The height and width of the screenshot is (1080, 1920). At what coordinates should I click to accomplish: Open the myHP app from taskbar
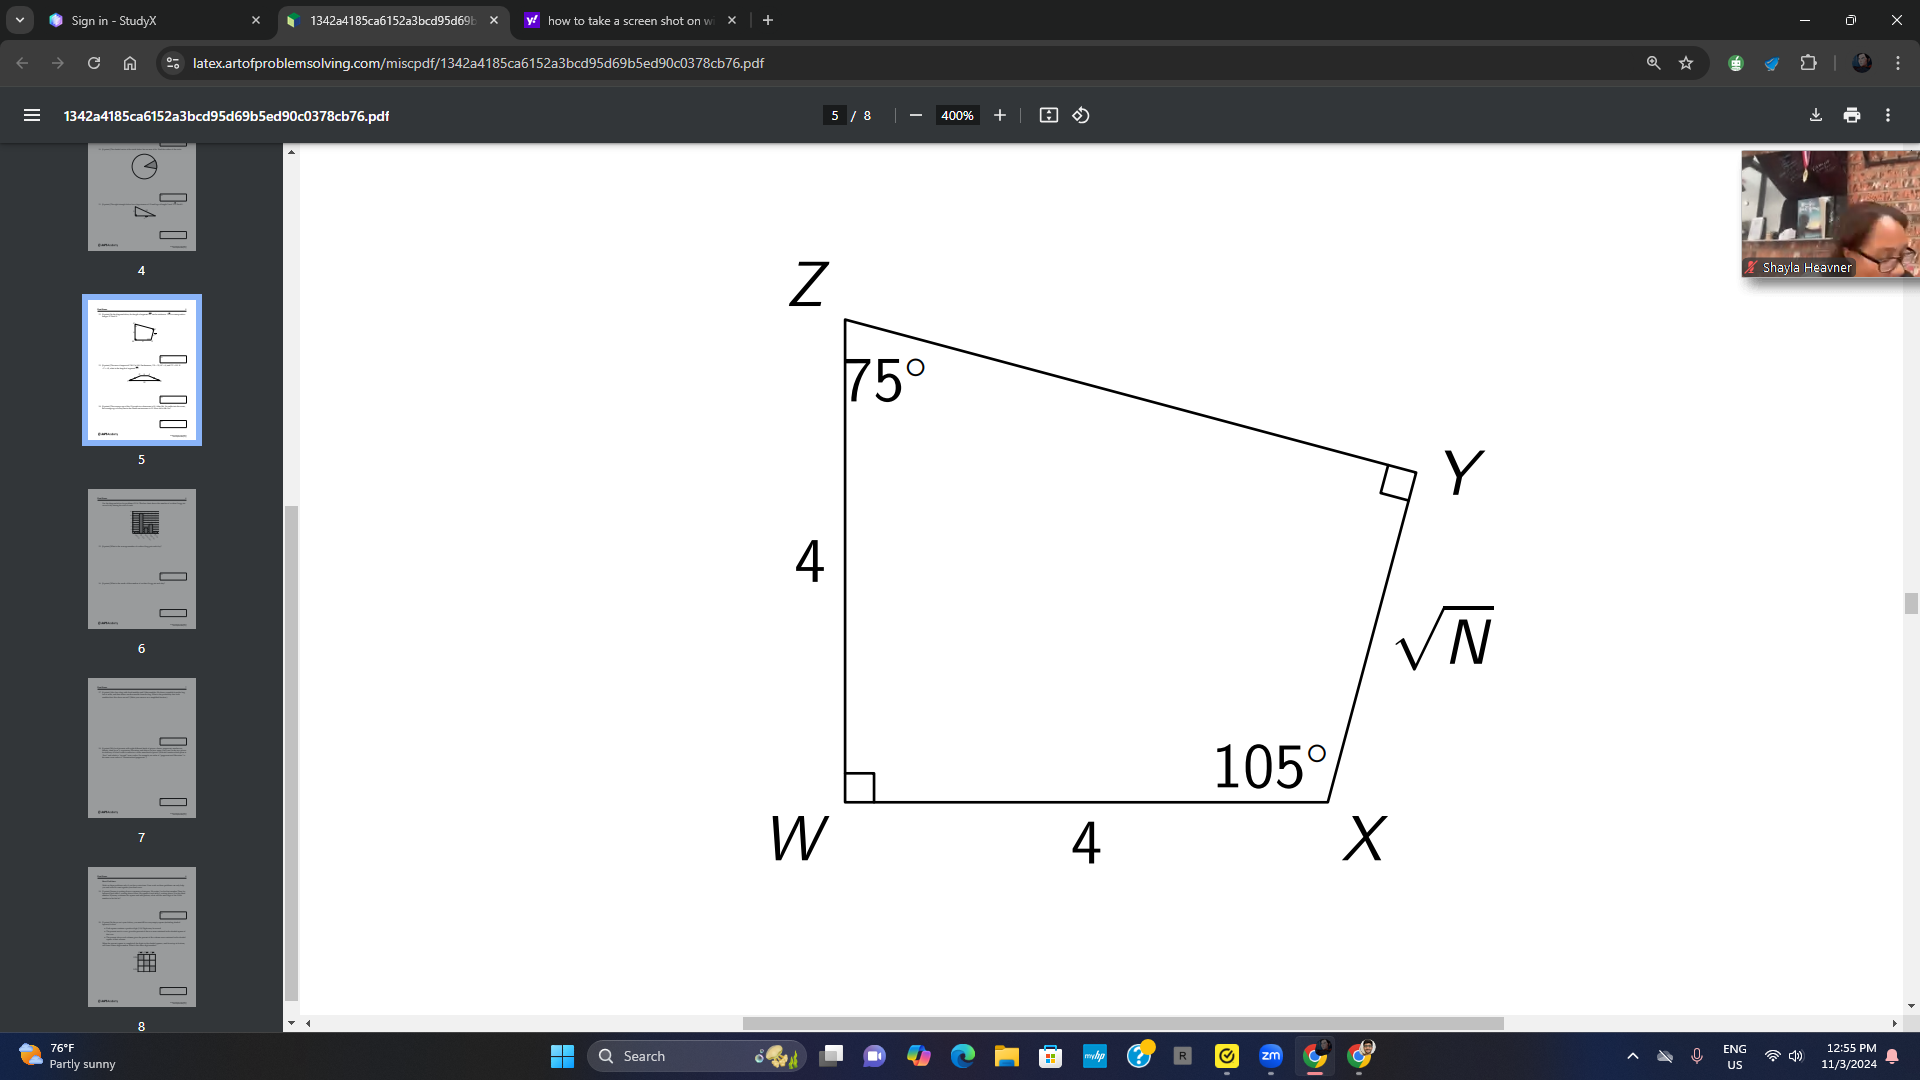1095,1056
